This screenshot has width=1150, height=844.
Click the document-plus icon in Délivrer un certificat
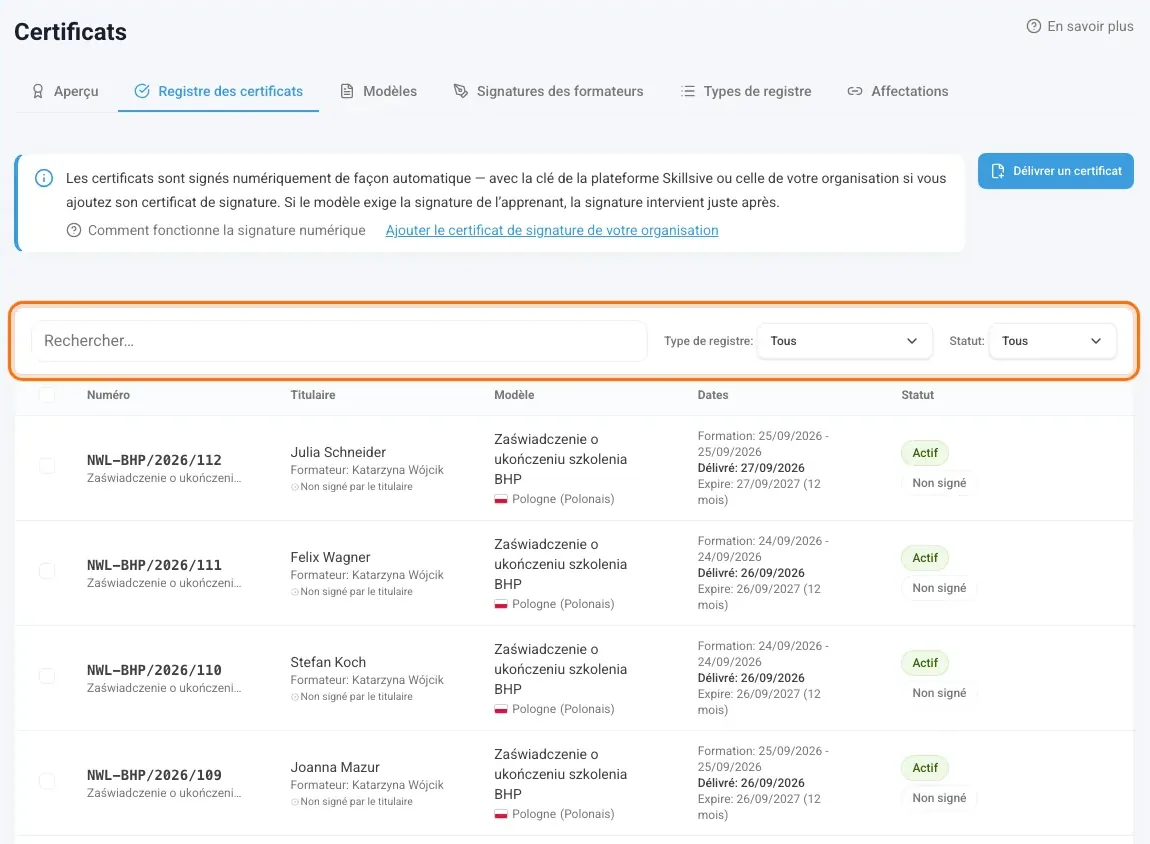(997, 171)
